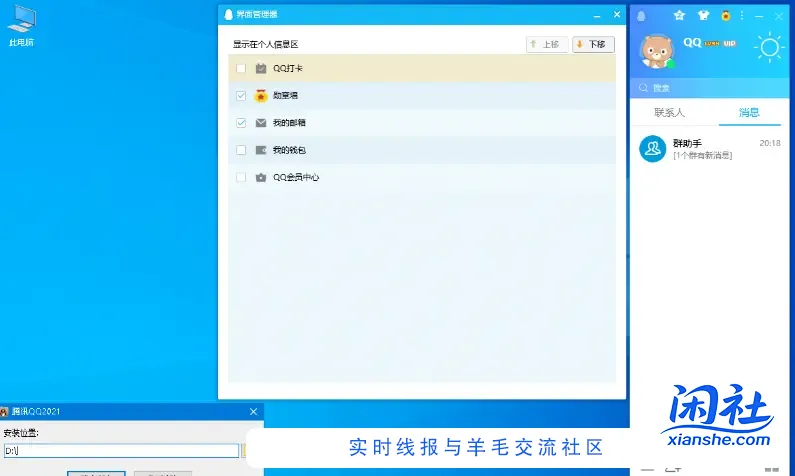
Task: Uncheck the 我的邮箱 checkbox
Action: (x=241, y=123)
